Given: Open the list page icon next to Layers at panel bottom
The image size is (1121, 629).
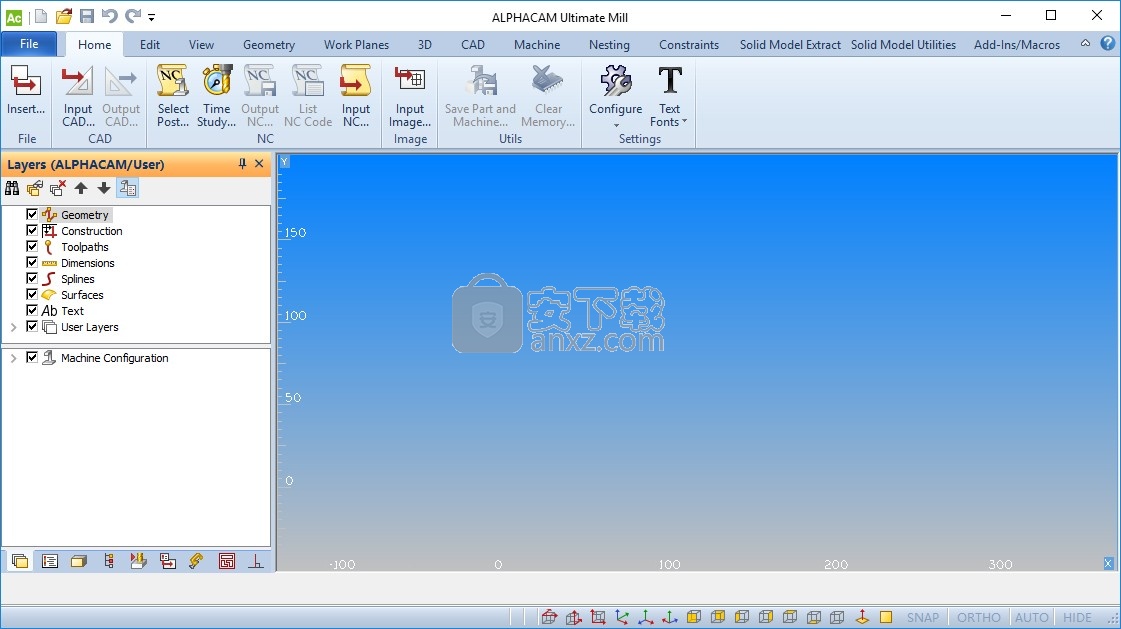Looking at the screenshot, I should (49, 561).
